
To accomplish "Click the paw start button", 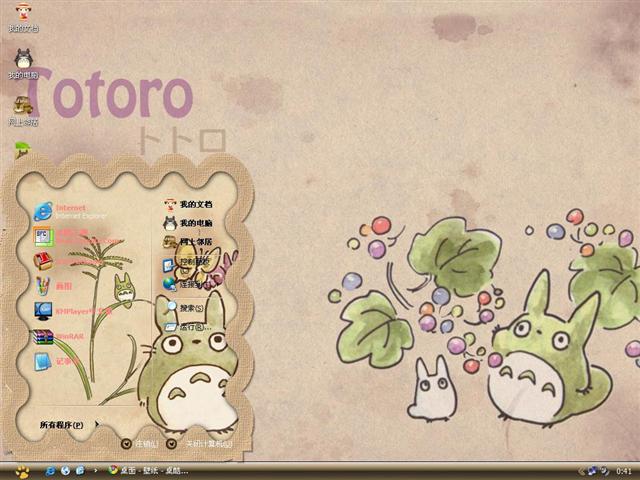I will tap(22, 471).
